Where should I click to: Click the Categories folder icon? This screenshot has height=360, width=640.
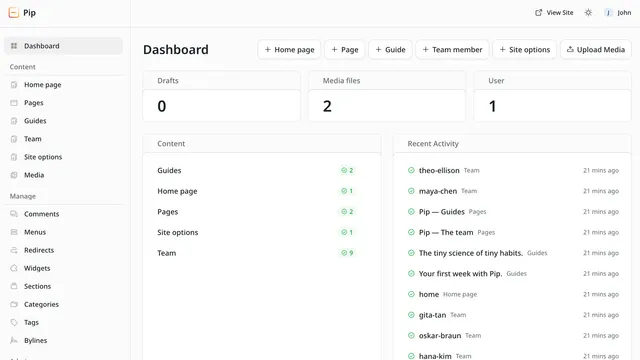[14, 304]
